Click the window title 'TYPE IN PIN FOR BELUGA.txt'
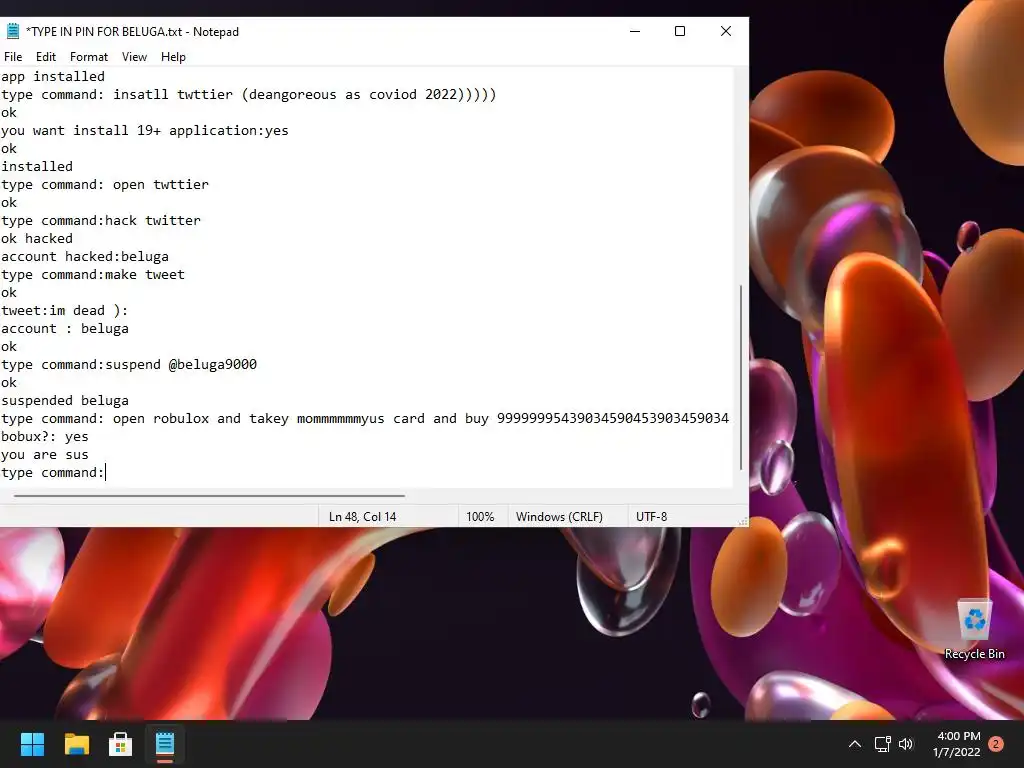Screen dimensions: 1024x768 click(106, 32)
